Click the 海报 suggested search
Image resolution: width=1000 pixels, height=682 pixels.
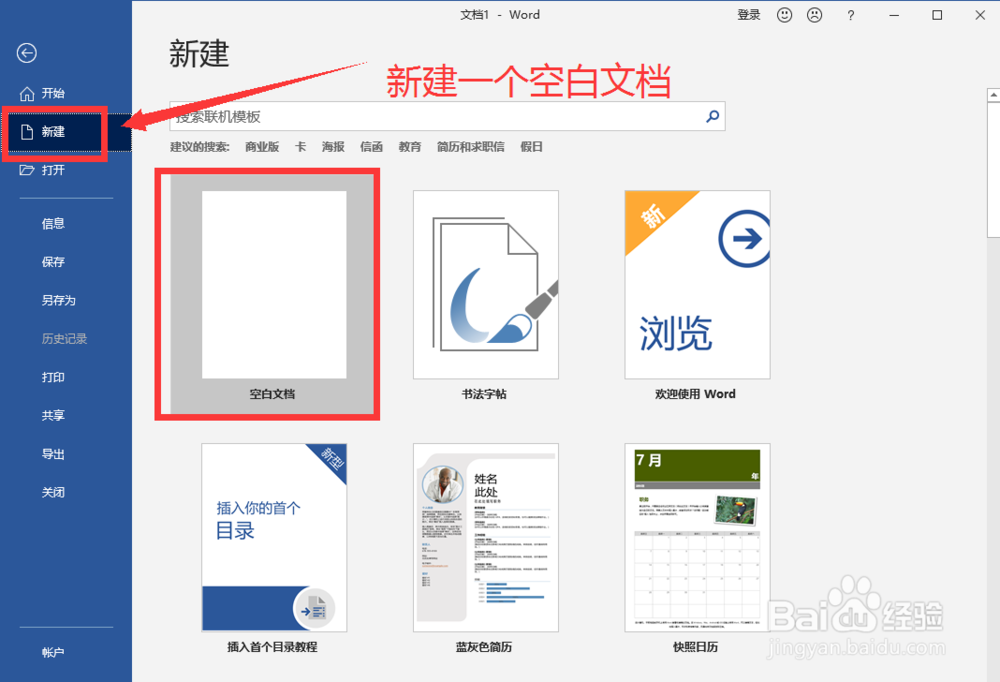tap(333, 147)
